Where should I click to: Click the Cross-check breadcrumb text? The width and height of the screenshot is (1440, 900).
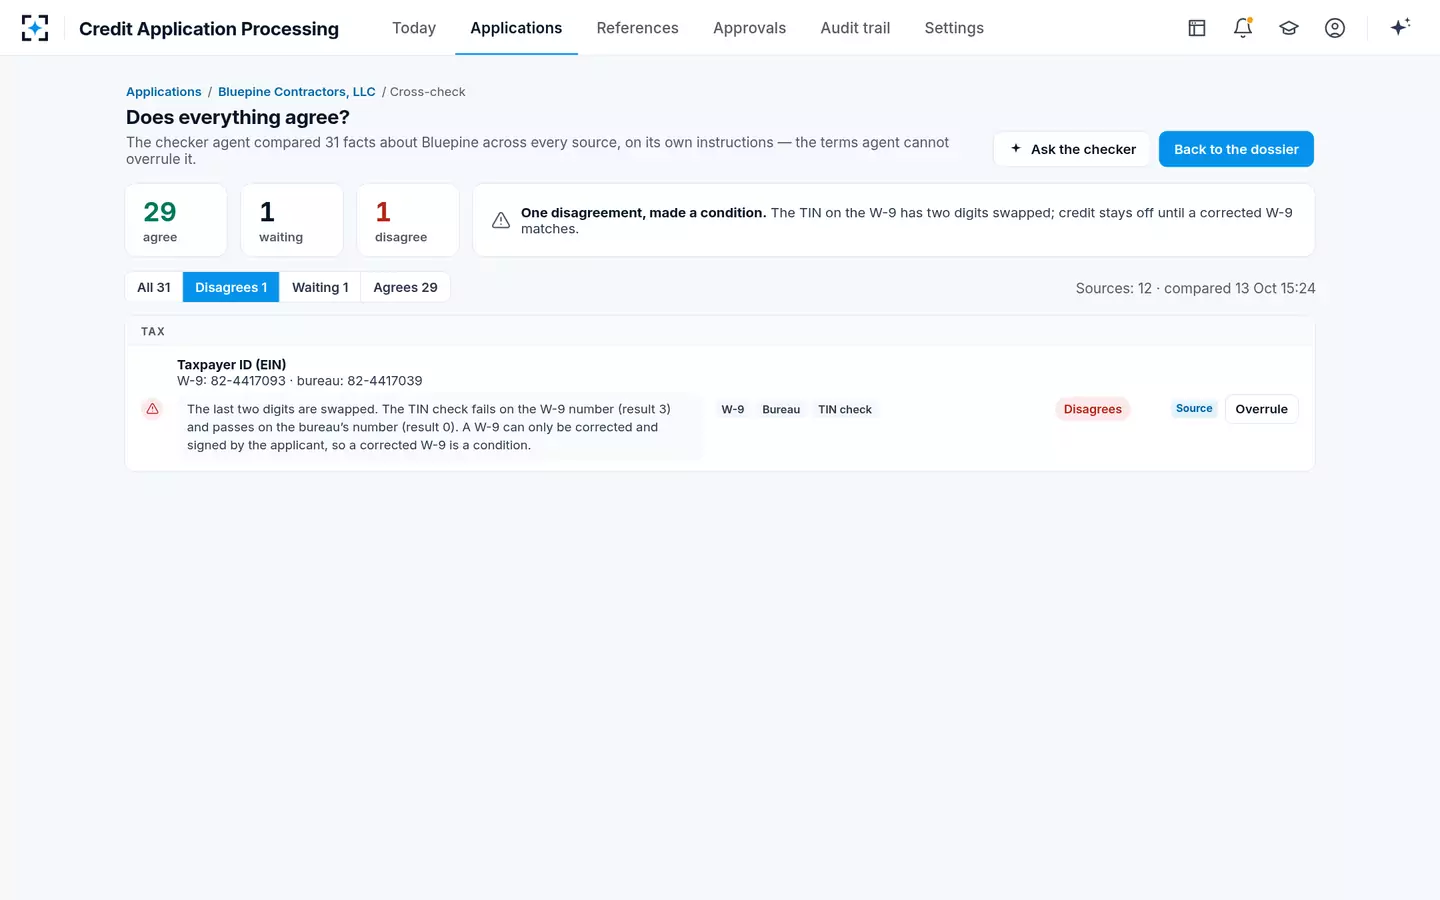click(x=428, y=92)
